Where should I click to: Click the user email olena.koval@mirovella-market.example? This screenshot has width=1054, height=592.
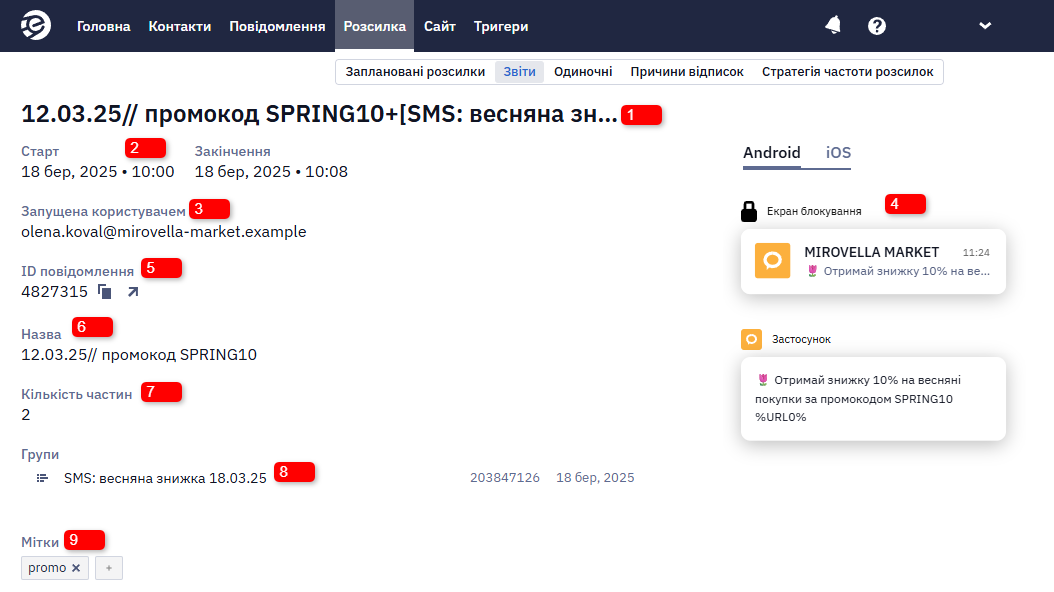pyautogui.click(x=163, y=232)
